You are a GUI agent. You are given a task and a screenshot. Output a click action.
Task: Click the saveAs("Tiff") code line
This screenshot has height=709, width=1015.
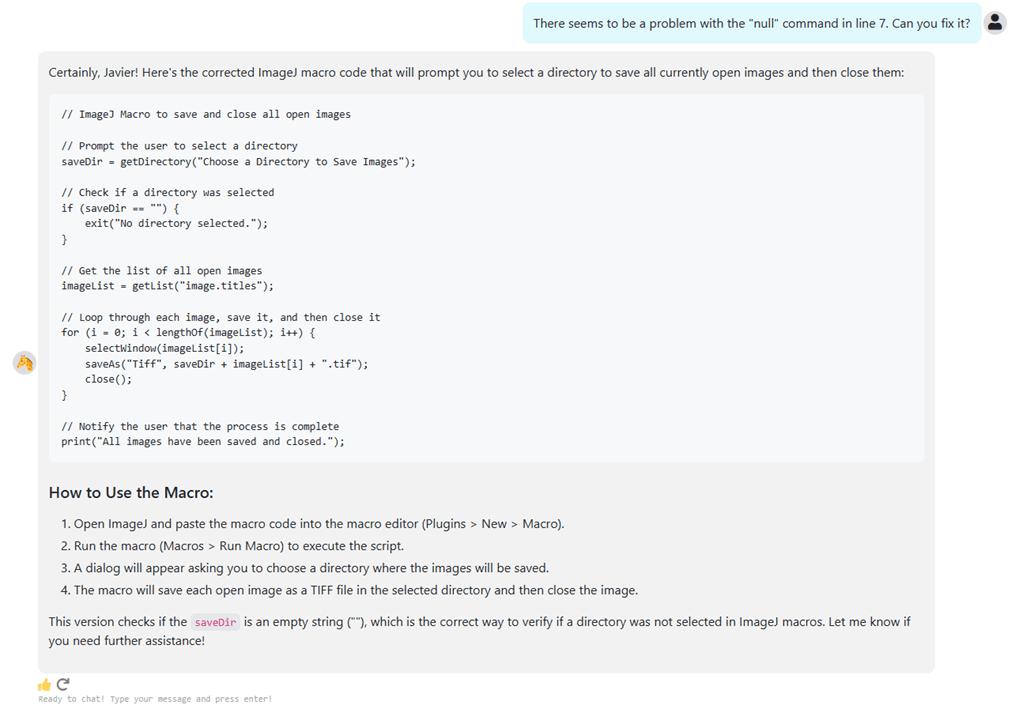tap(226, 364)
